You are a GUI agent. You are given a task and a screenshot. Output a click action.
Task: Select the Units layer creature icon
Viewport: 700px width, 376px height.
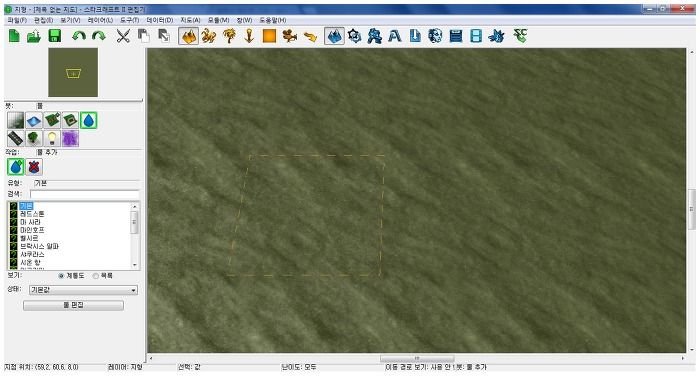point(208,36)
